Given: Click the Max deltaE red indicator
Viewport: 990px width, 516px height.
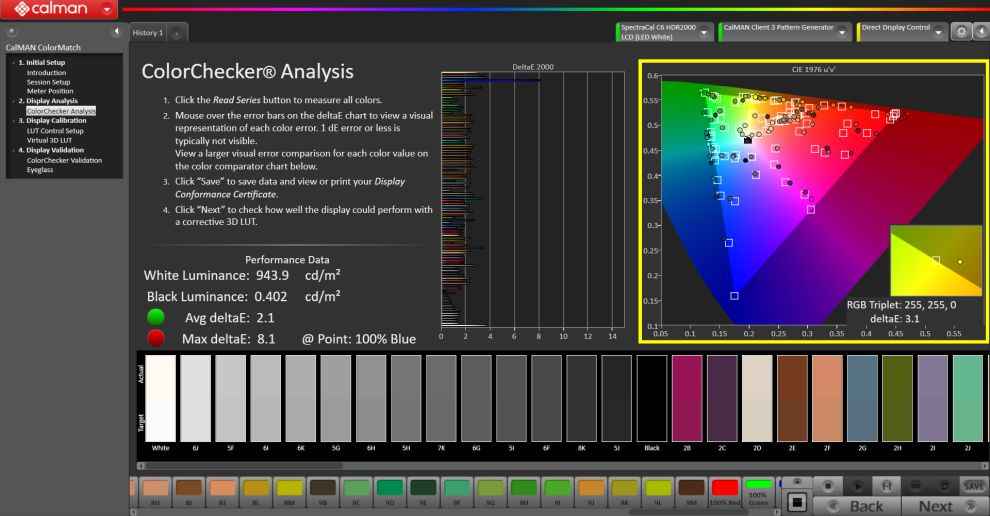Looking at the screenshot, I should (x=155, y=339).
